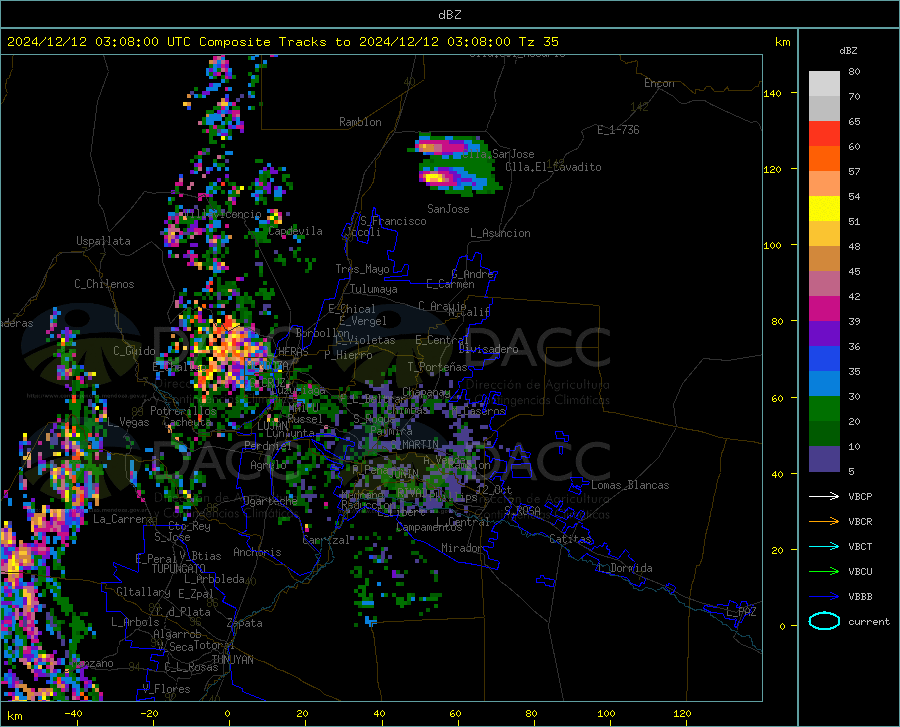Image resolution: width=900 pixels, height=727 pixels.
Task: Click the 'TUNUYAN' map label
Action: point(232,660)
